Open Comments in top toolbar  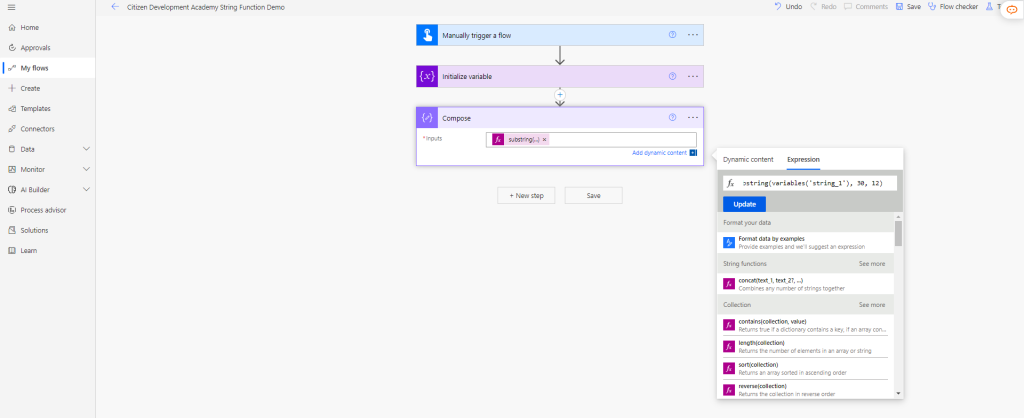(x=866, y=7)
